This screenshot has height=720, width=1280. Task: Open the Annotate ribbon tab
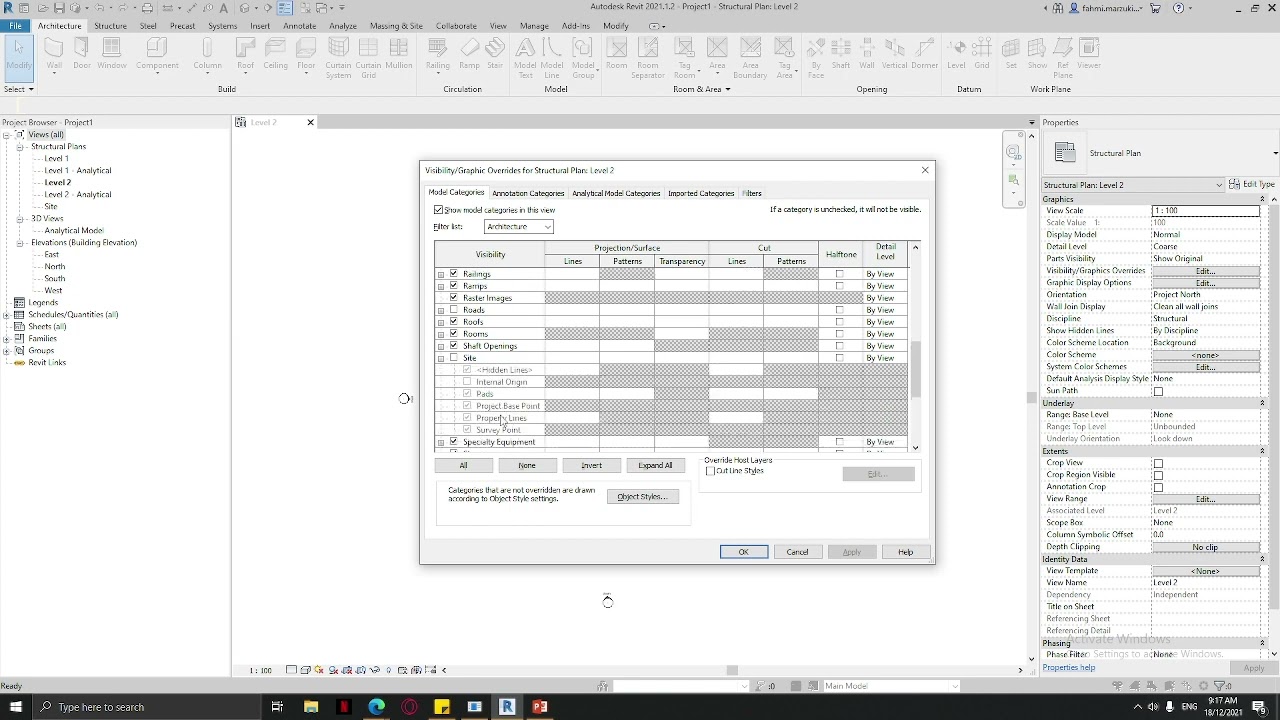[300, 26]
